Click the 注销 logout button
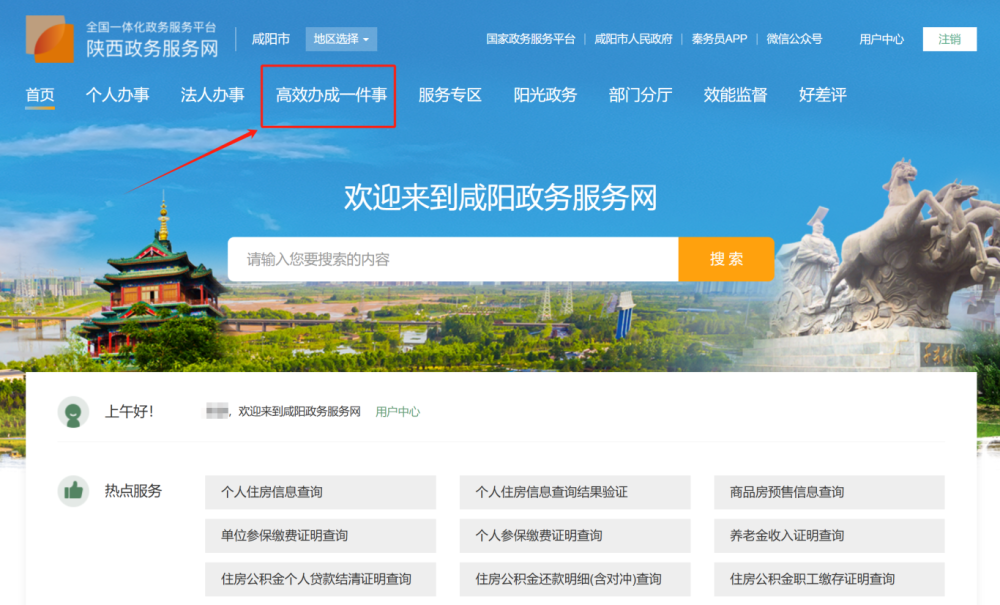This screenshot has height=605, width=1000. (x=949, y=39)
